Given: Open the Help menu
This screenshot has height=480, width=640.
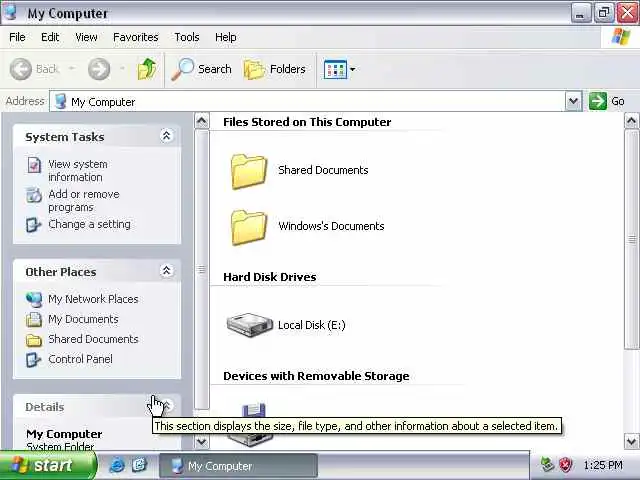Looking at the screenshot, I should point(226,37).
